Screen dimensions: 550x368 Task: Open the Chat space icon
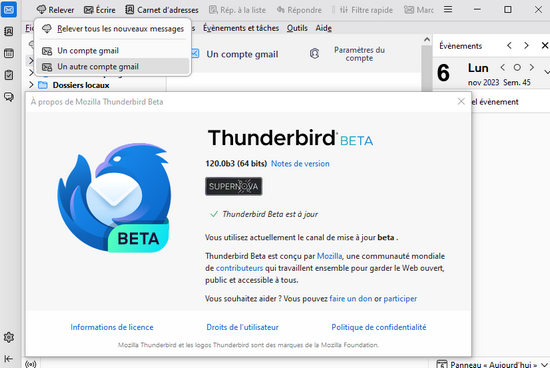point(9,97)
